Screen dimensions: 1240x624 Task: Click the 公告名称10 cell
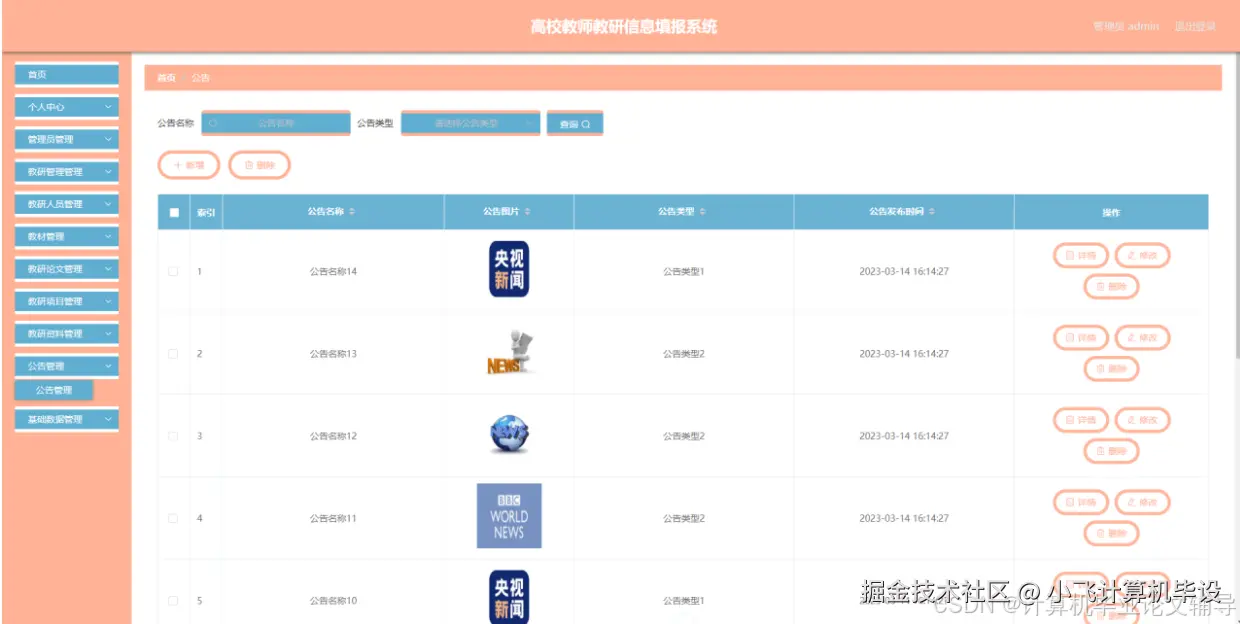point(333,600)
